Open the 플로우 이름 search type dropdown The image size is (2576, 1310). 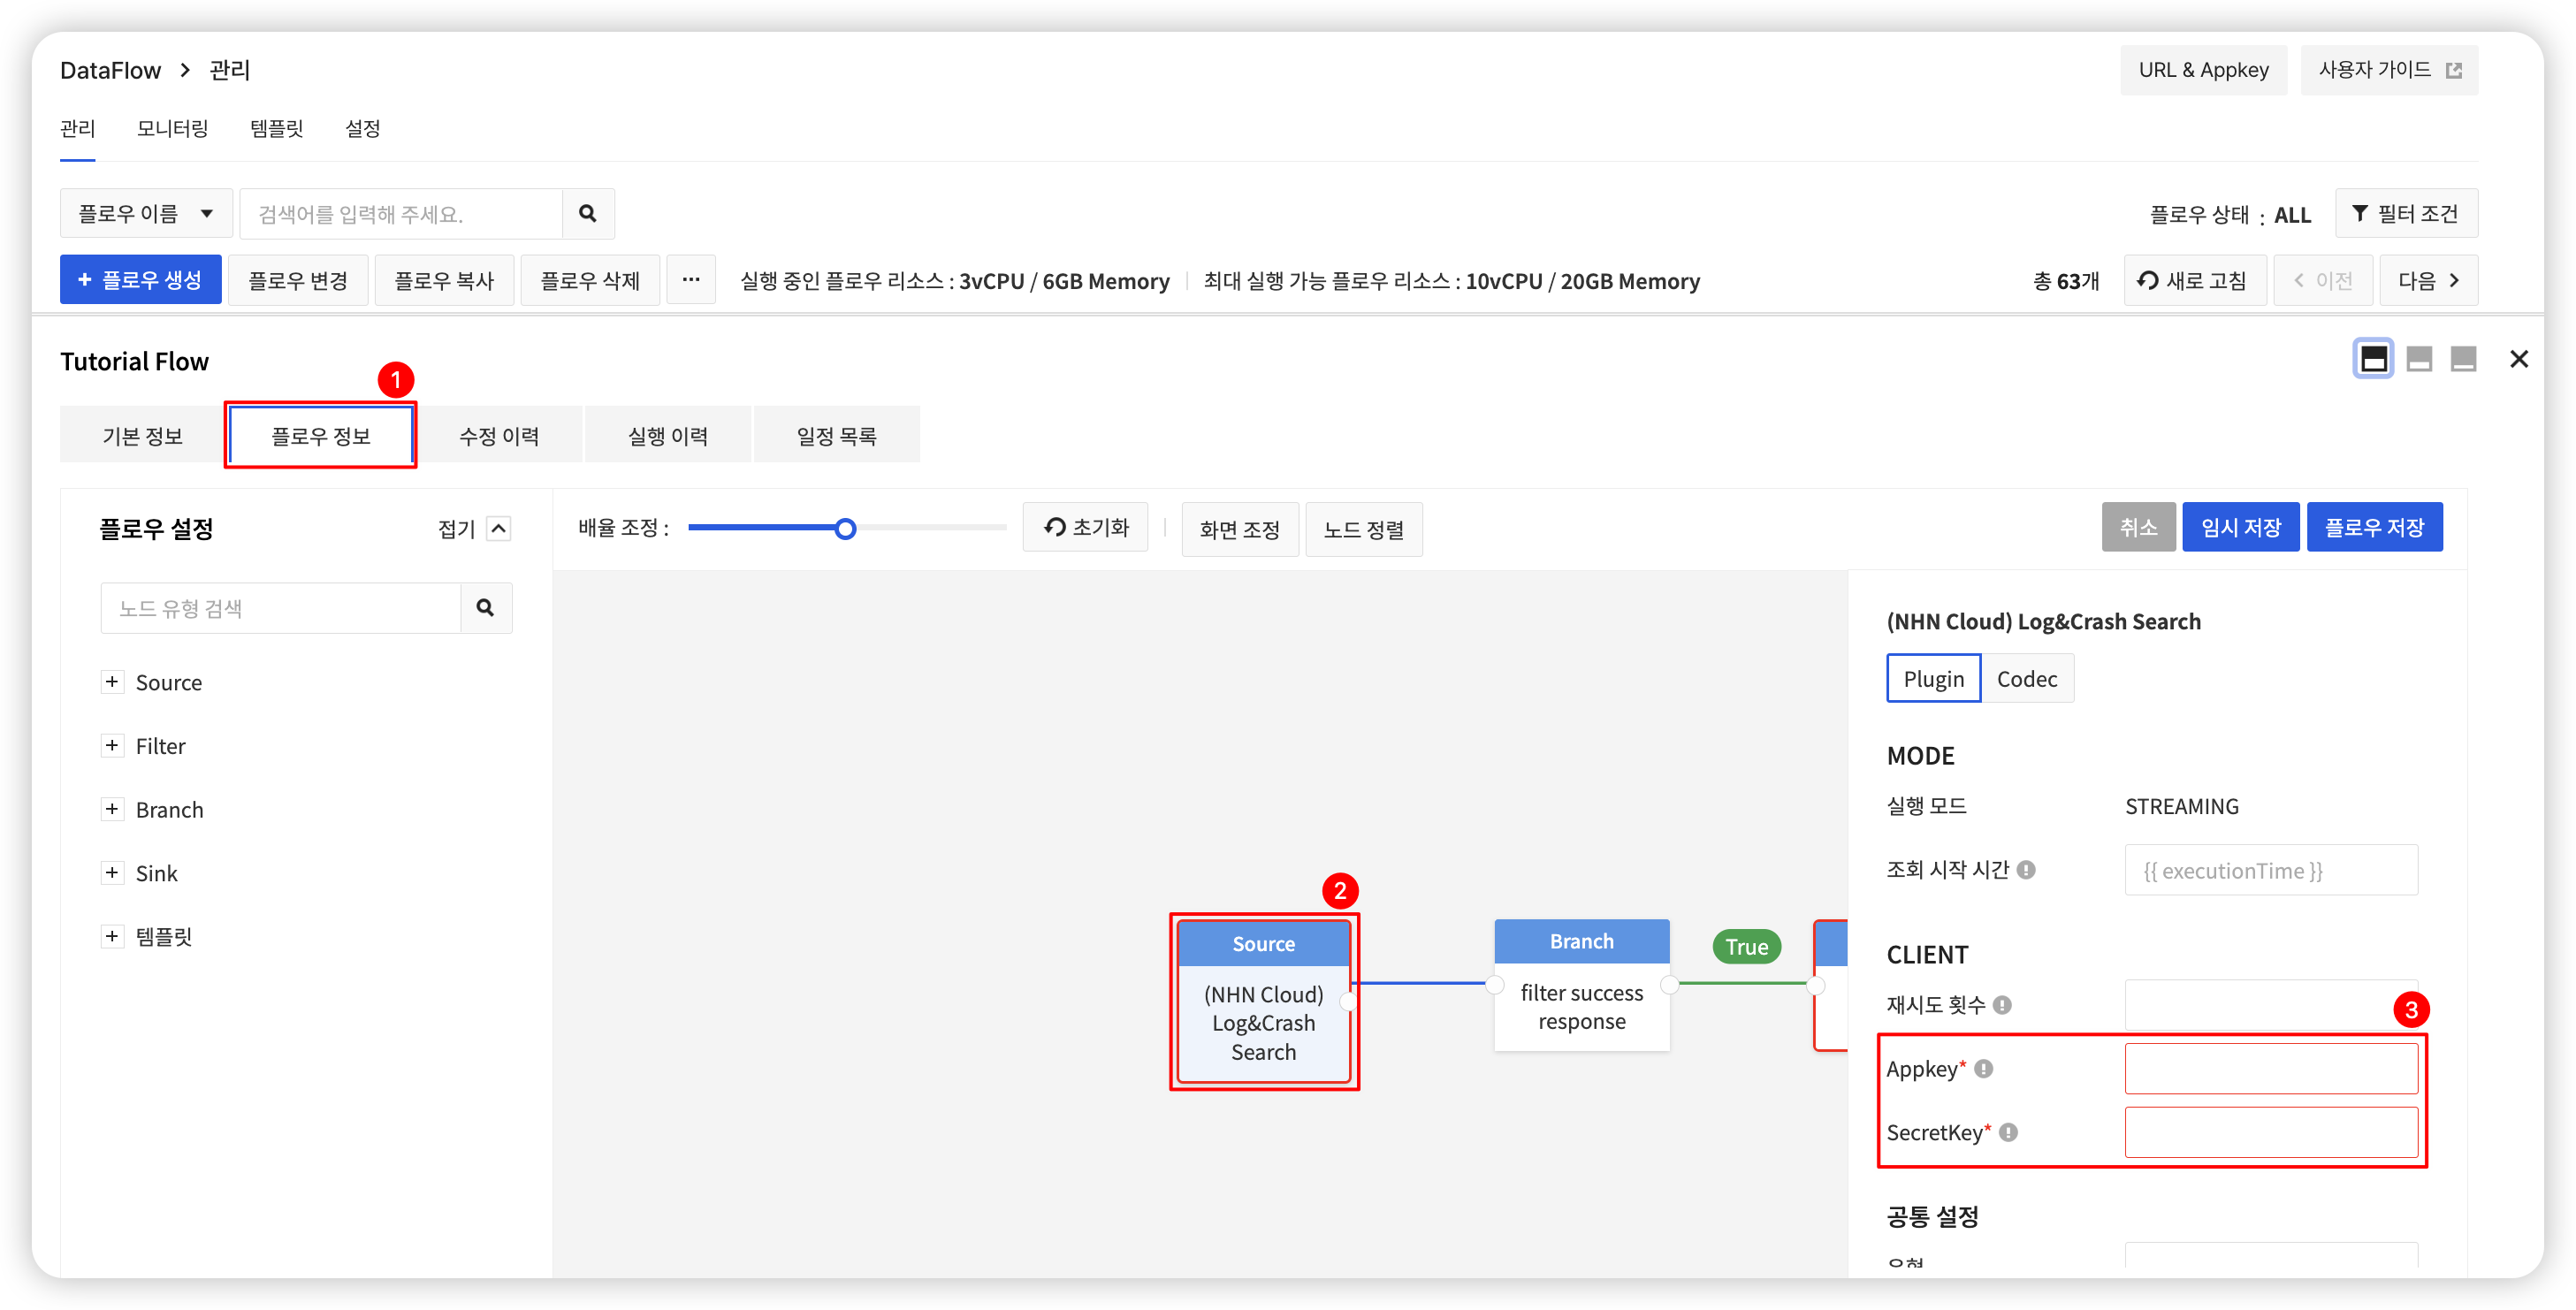[x=146, y=213]
